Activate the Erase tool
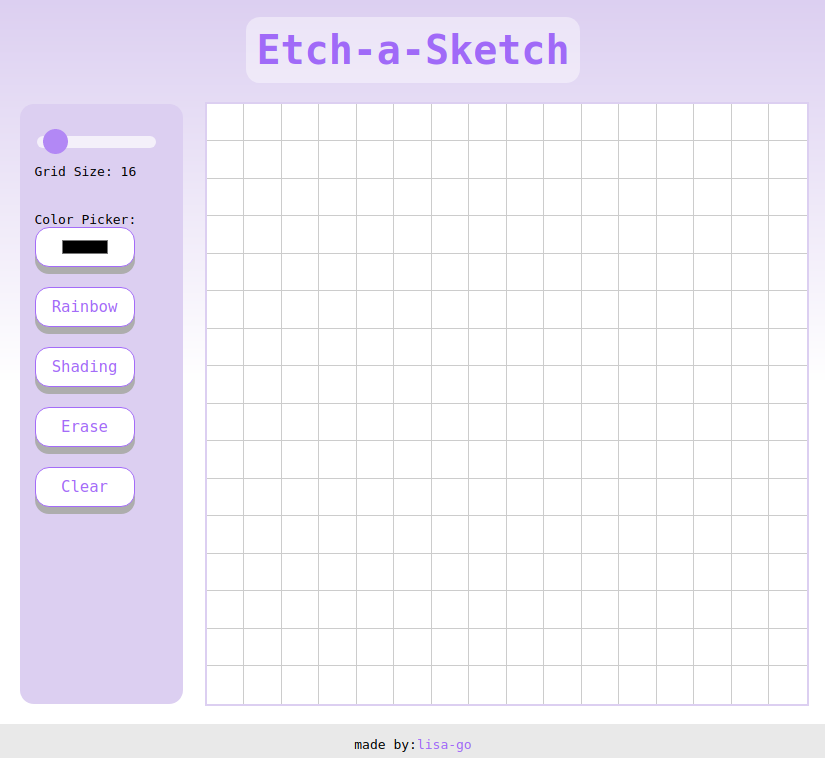Image resolution: width=825 pixels, height=758 pixels. (84, 427)
